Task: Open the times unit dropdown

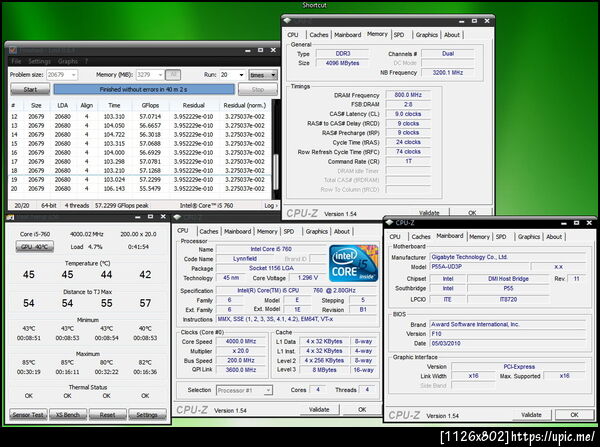Action: coord(263,75)
